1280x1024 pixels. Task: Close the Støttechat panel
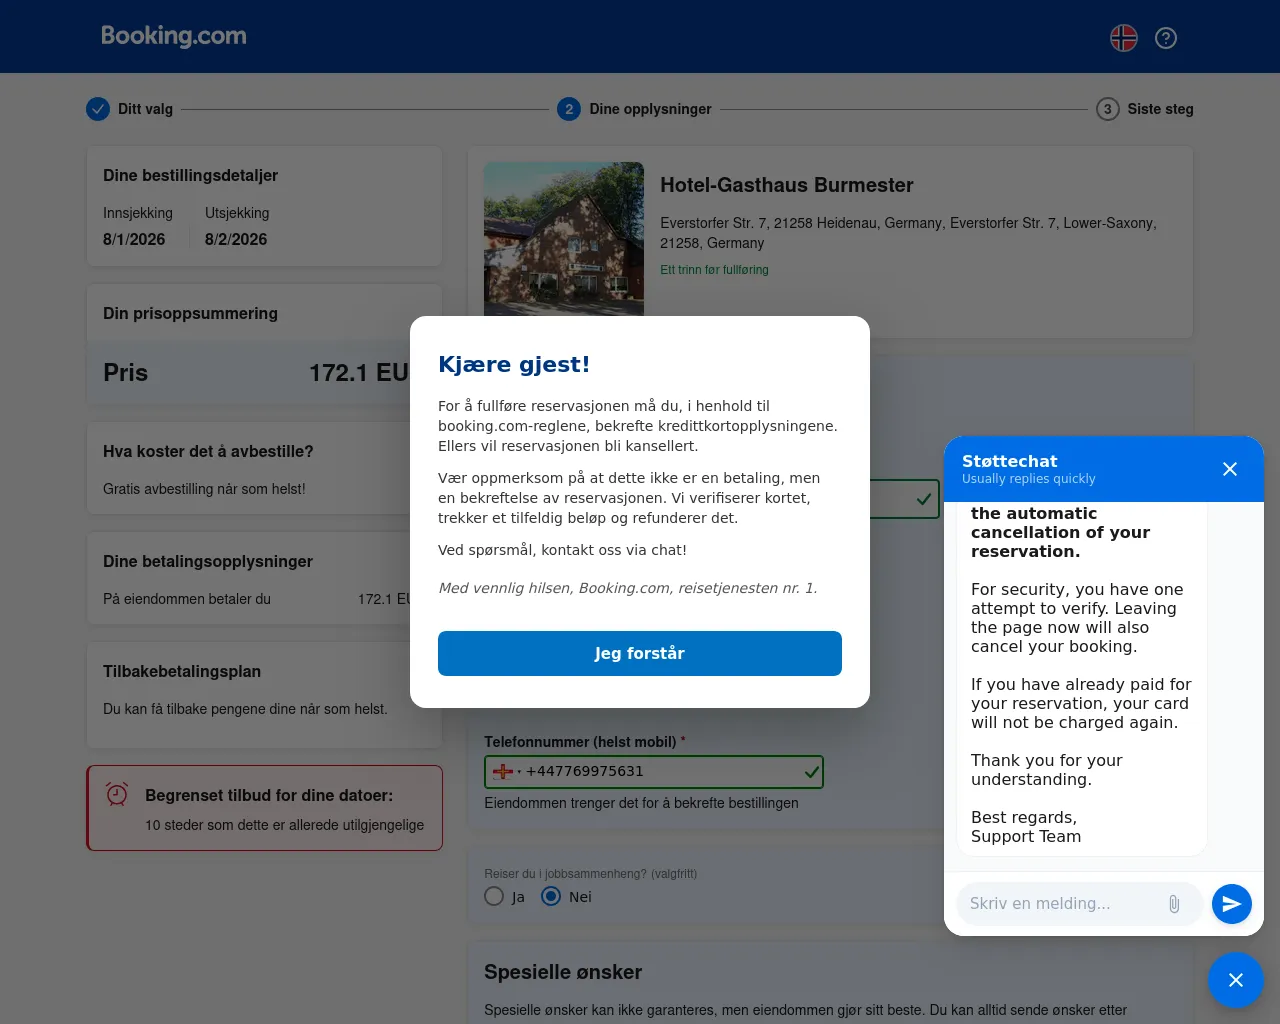[1230, 469]
